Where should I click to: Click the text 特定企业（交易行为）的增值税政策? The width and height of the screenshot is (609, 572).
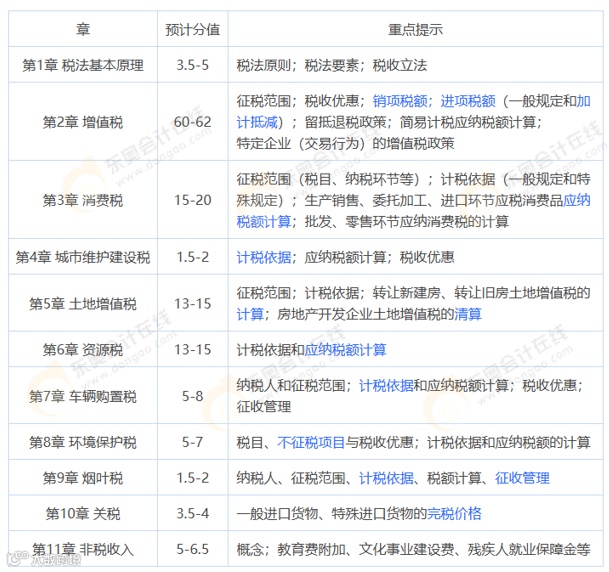[x=345, y=143]
